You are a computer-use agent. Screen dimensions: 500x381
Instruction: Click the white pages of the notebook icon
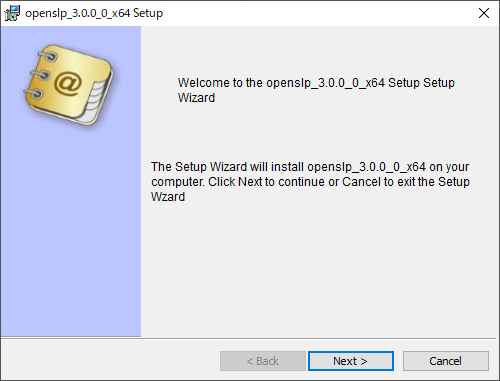(95, 102)
